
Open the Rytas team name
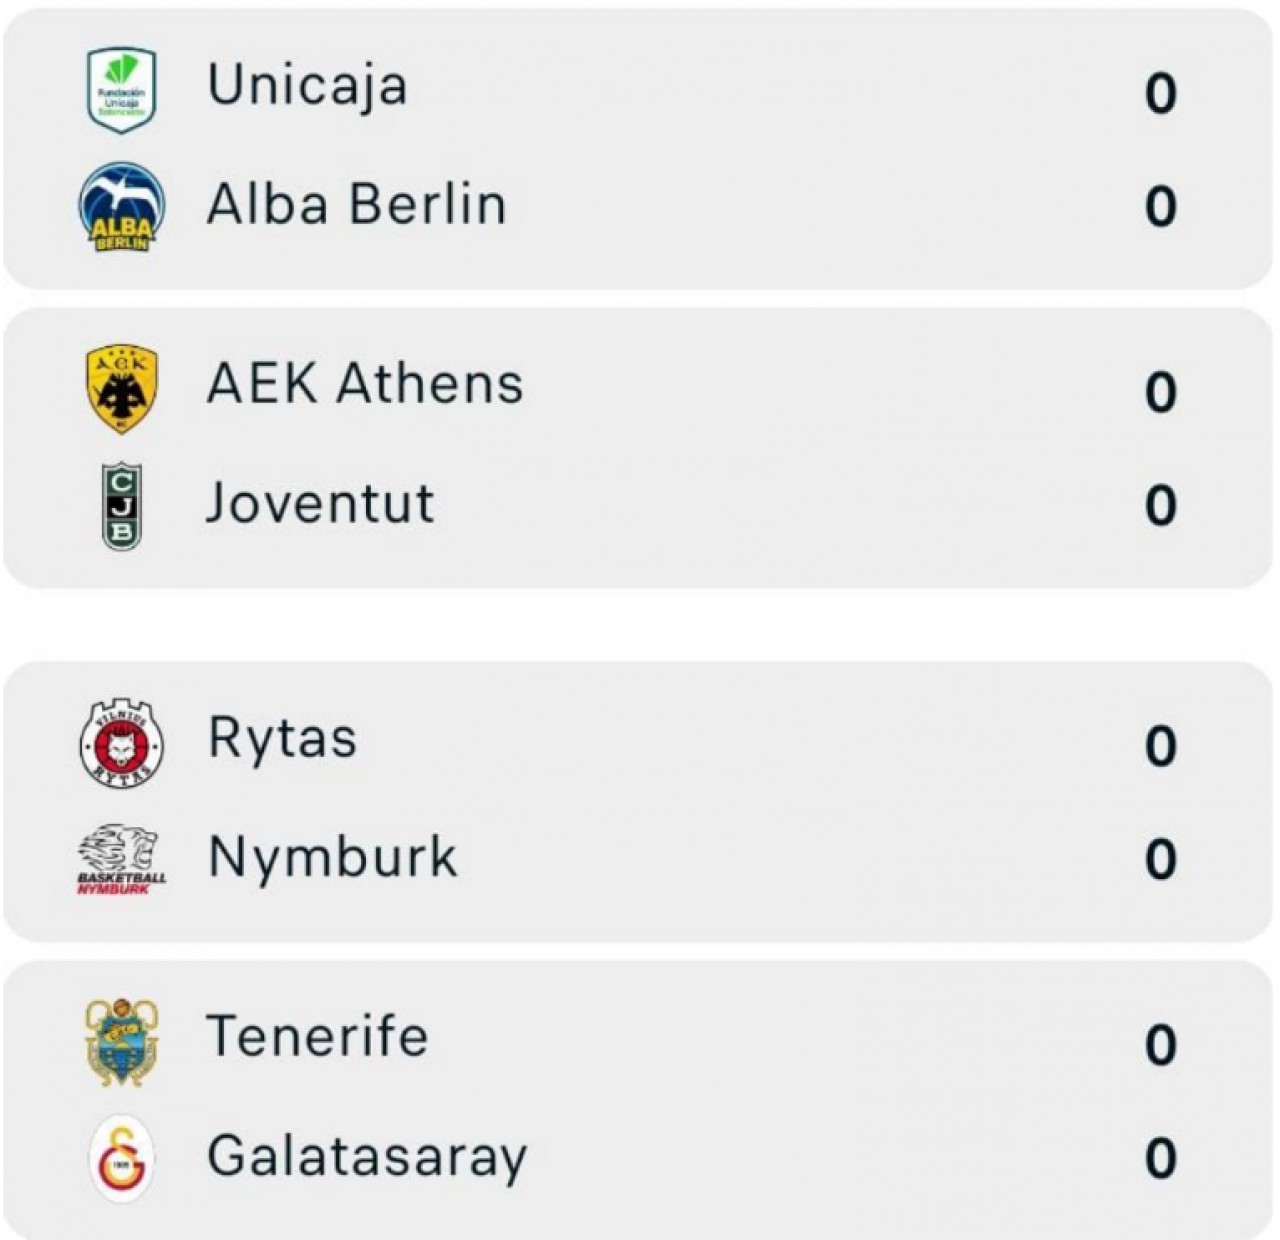282,739
